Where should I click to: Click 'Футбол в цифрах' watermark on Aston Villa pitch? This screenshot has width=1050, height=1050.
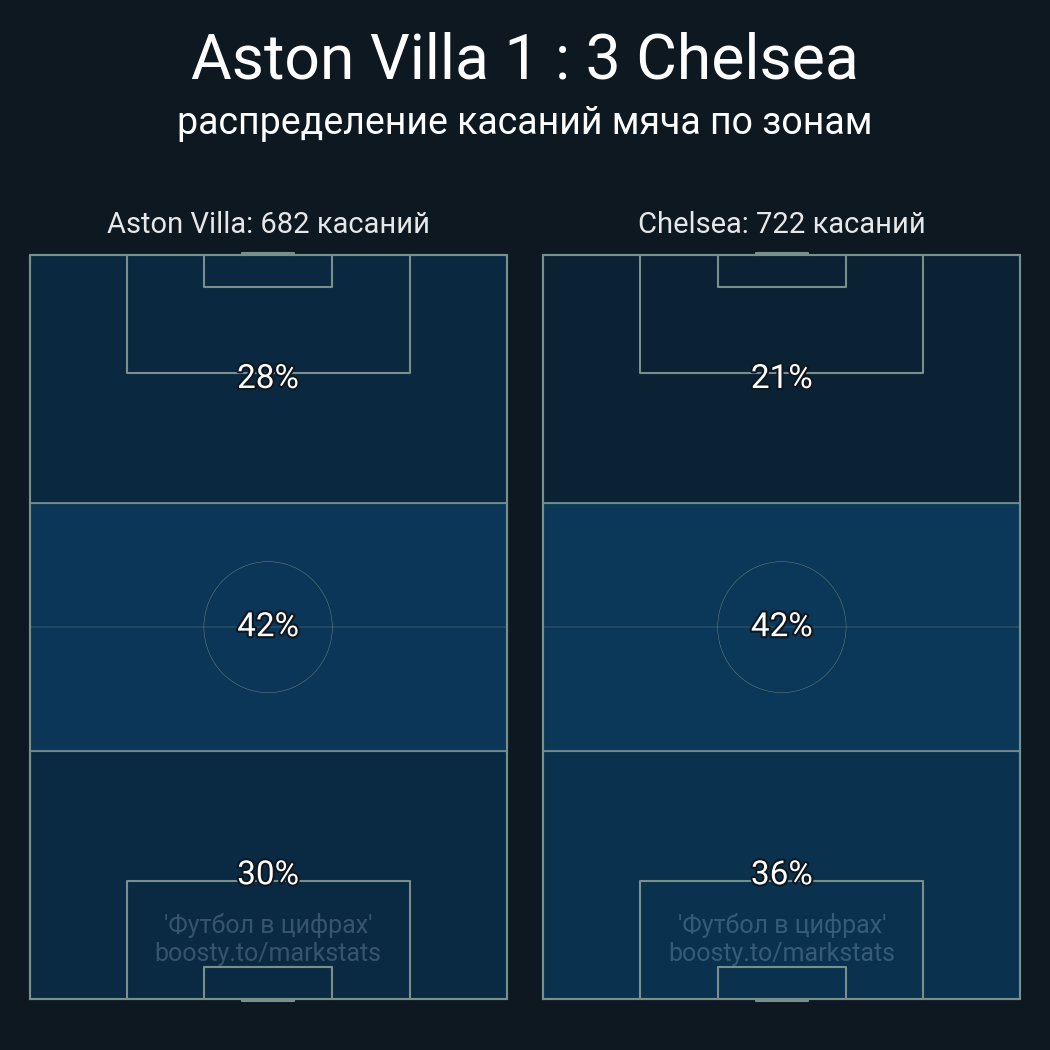click(x=268, y=924)
